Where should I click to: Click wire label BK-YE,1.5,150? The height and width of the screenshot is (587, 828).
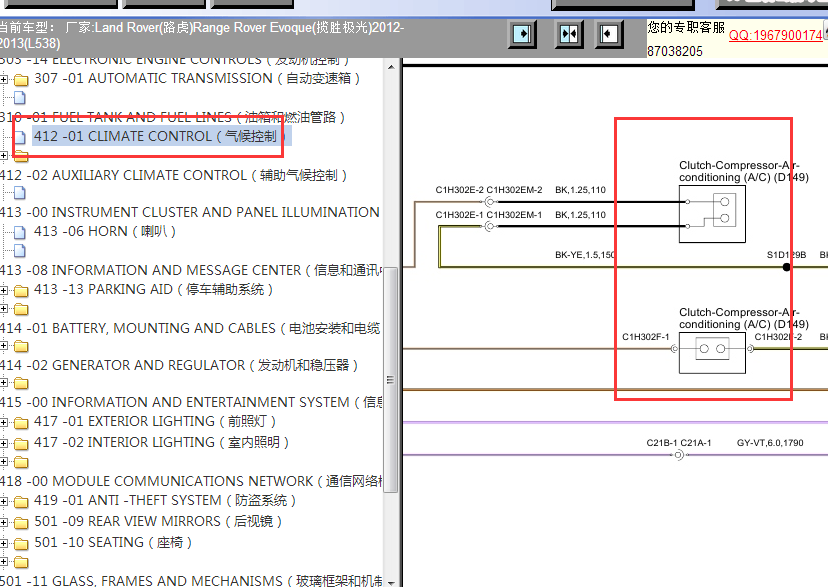(585, 255)
